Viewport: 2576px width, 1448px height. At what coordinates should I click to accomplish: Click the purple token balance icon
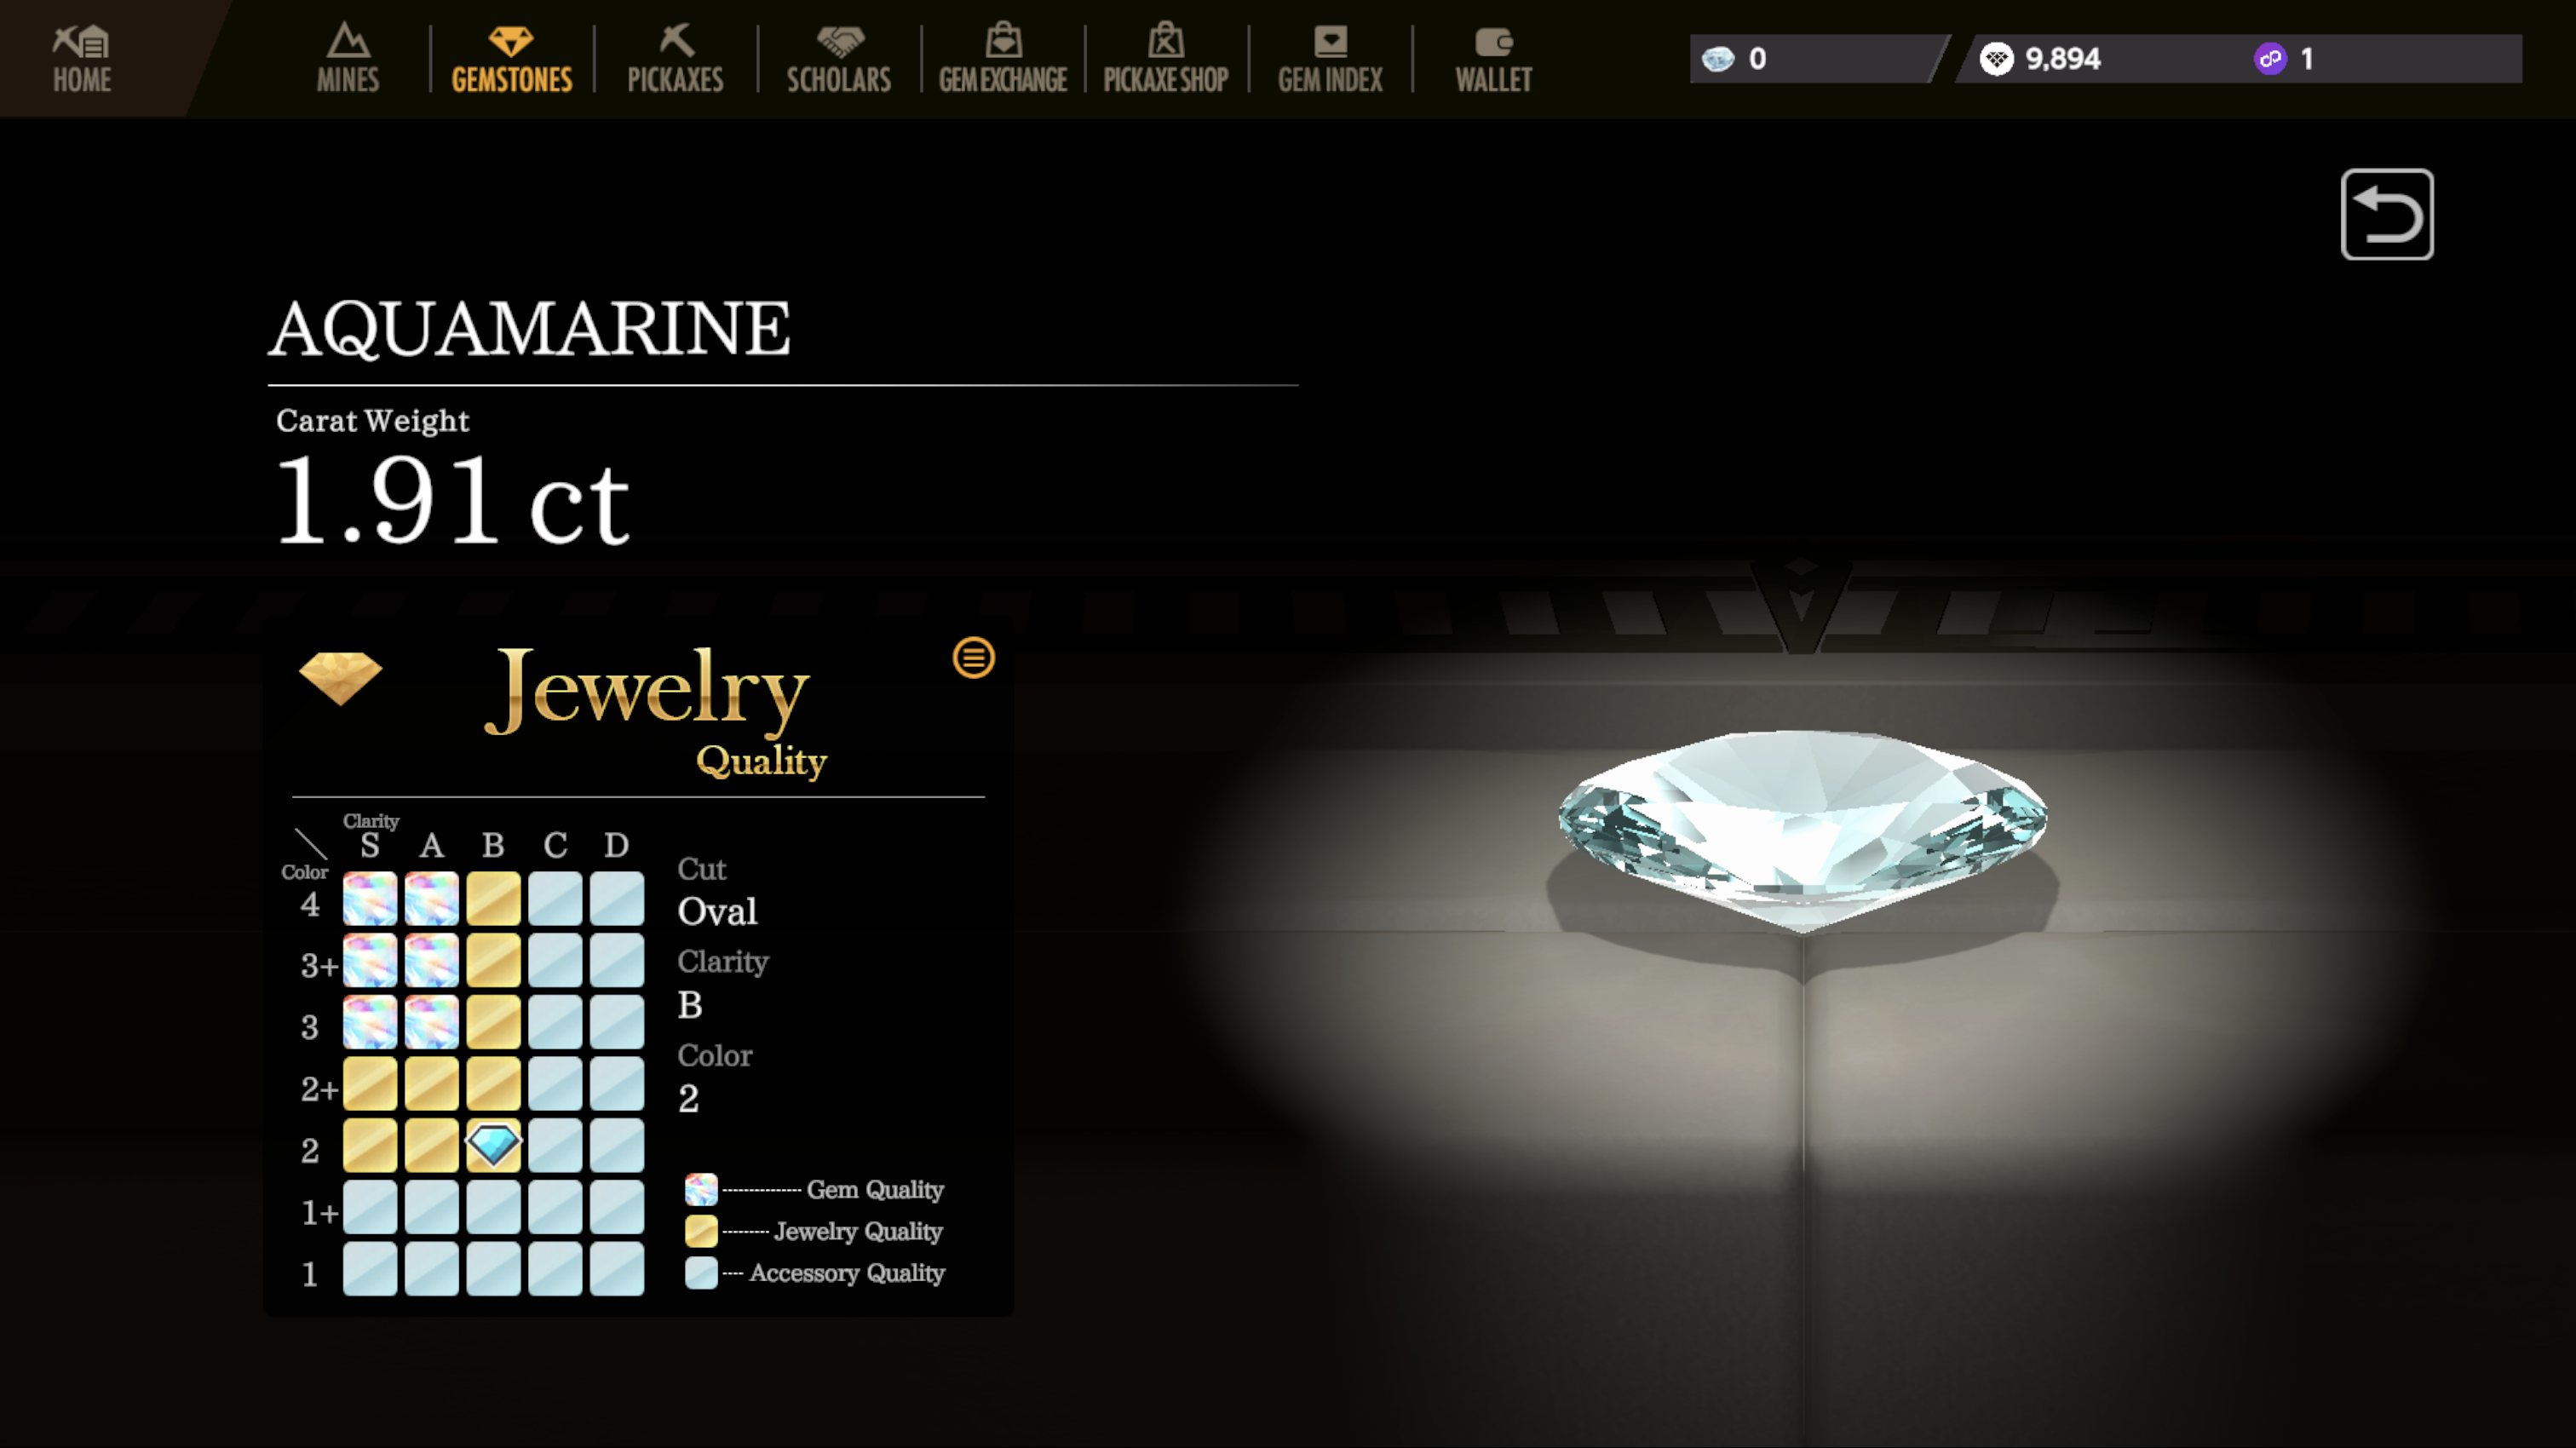click(x=2270, y=59)
